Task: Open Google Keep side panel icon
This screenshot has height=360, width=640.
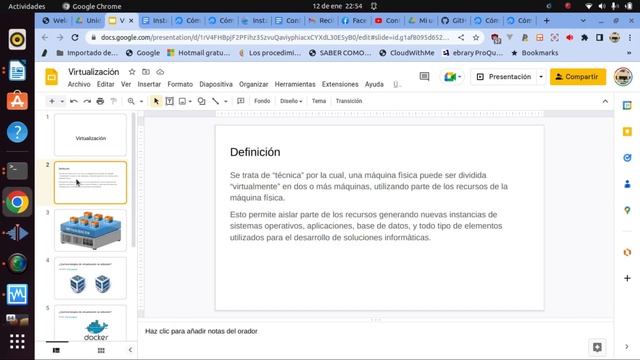Action: [x=627, y=131]
